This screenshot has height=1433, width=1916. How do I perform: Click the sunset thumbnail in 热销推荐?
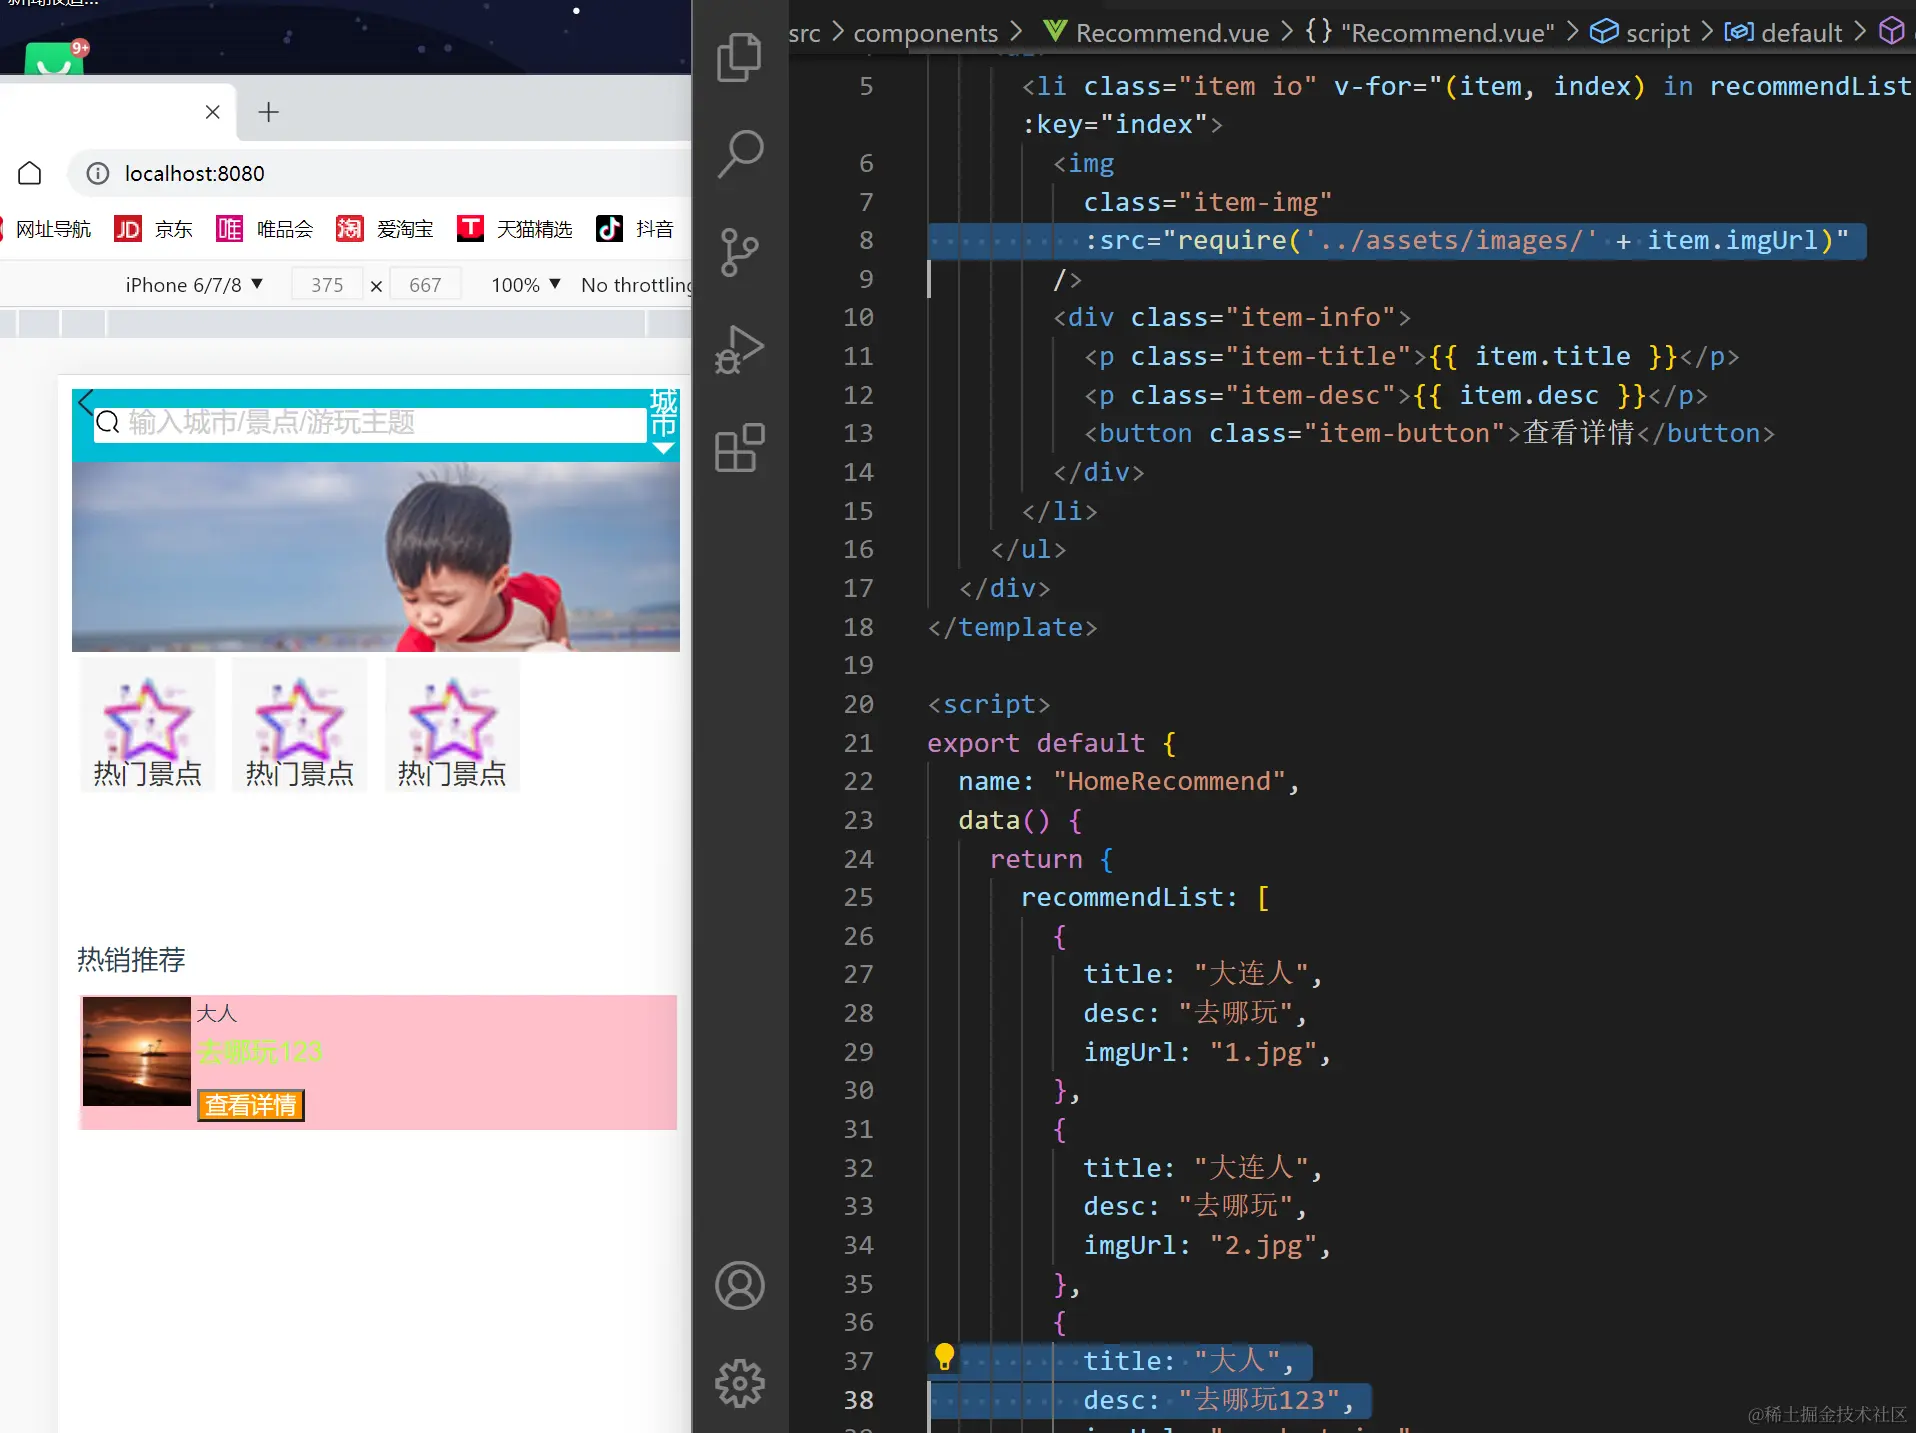point(137,1051)
